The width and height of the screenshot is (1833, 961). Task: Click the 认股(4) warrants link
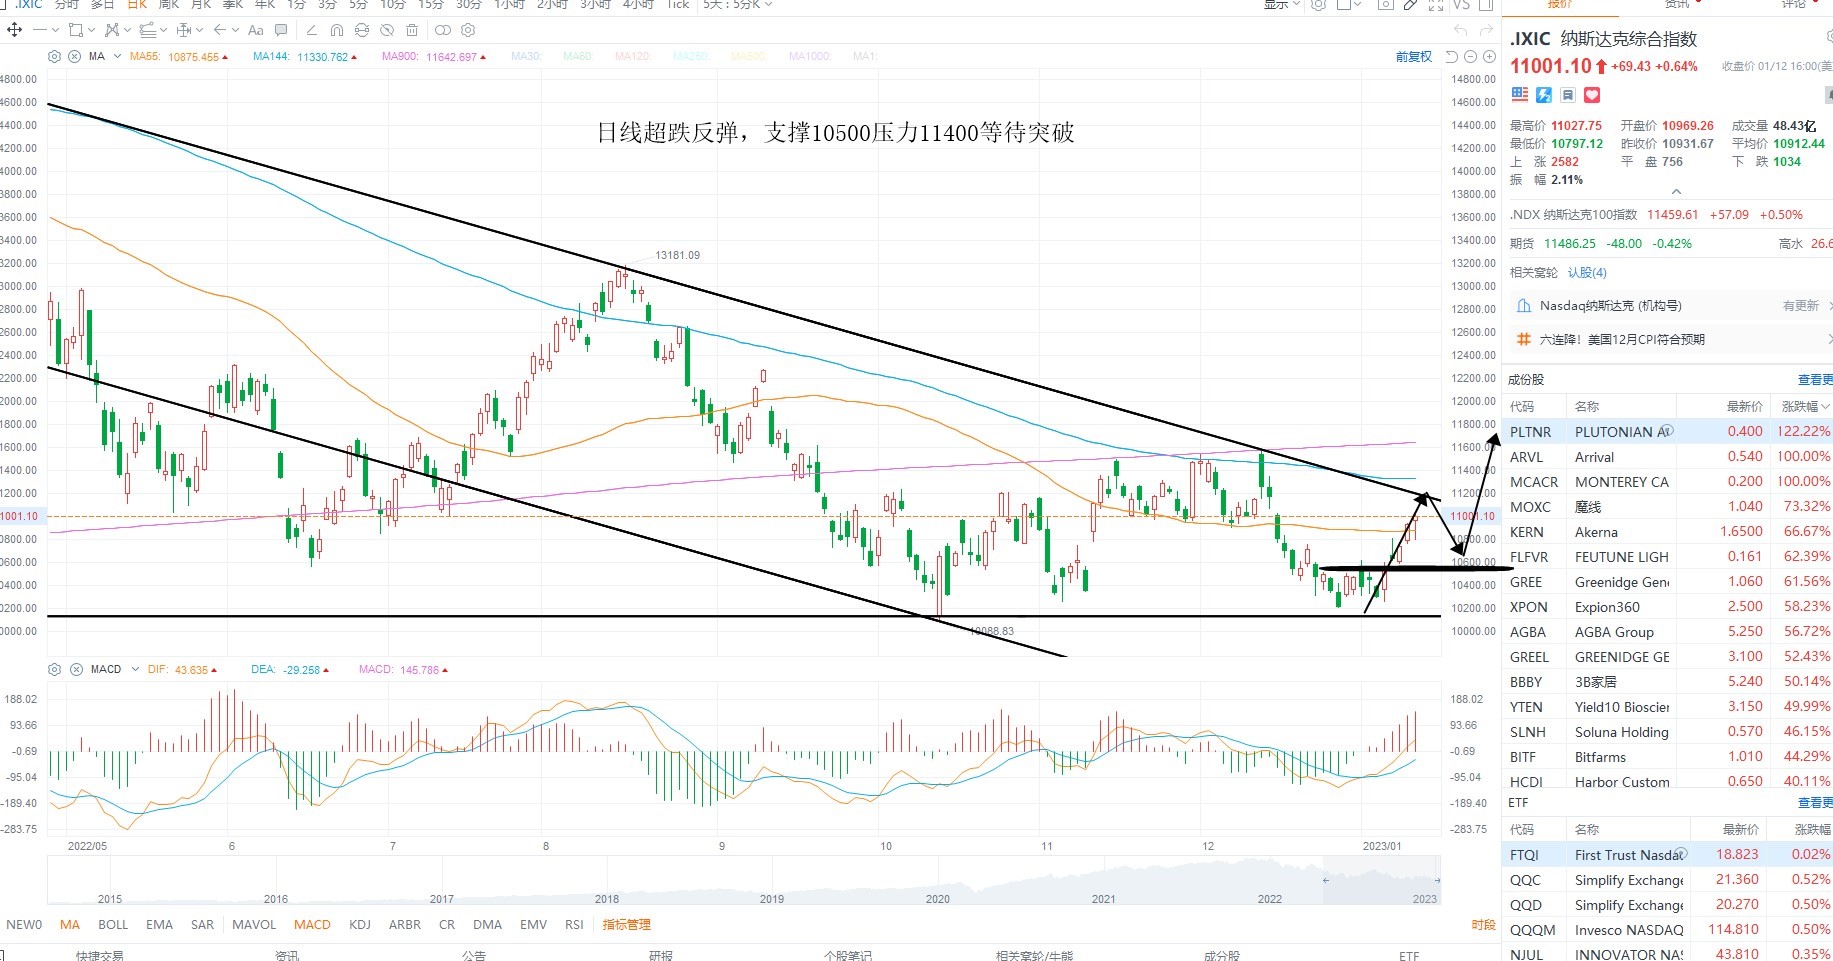[x=1587, y=273]
